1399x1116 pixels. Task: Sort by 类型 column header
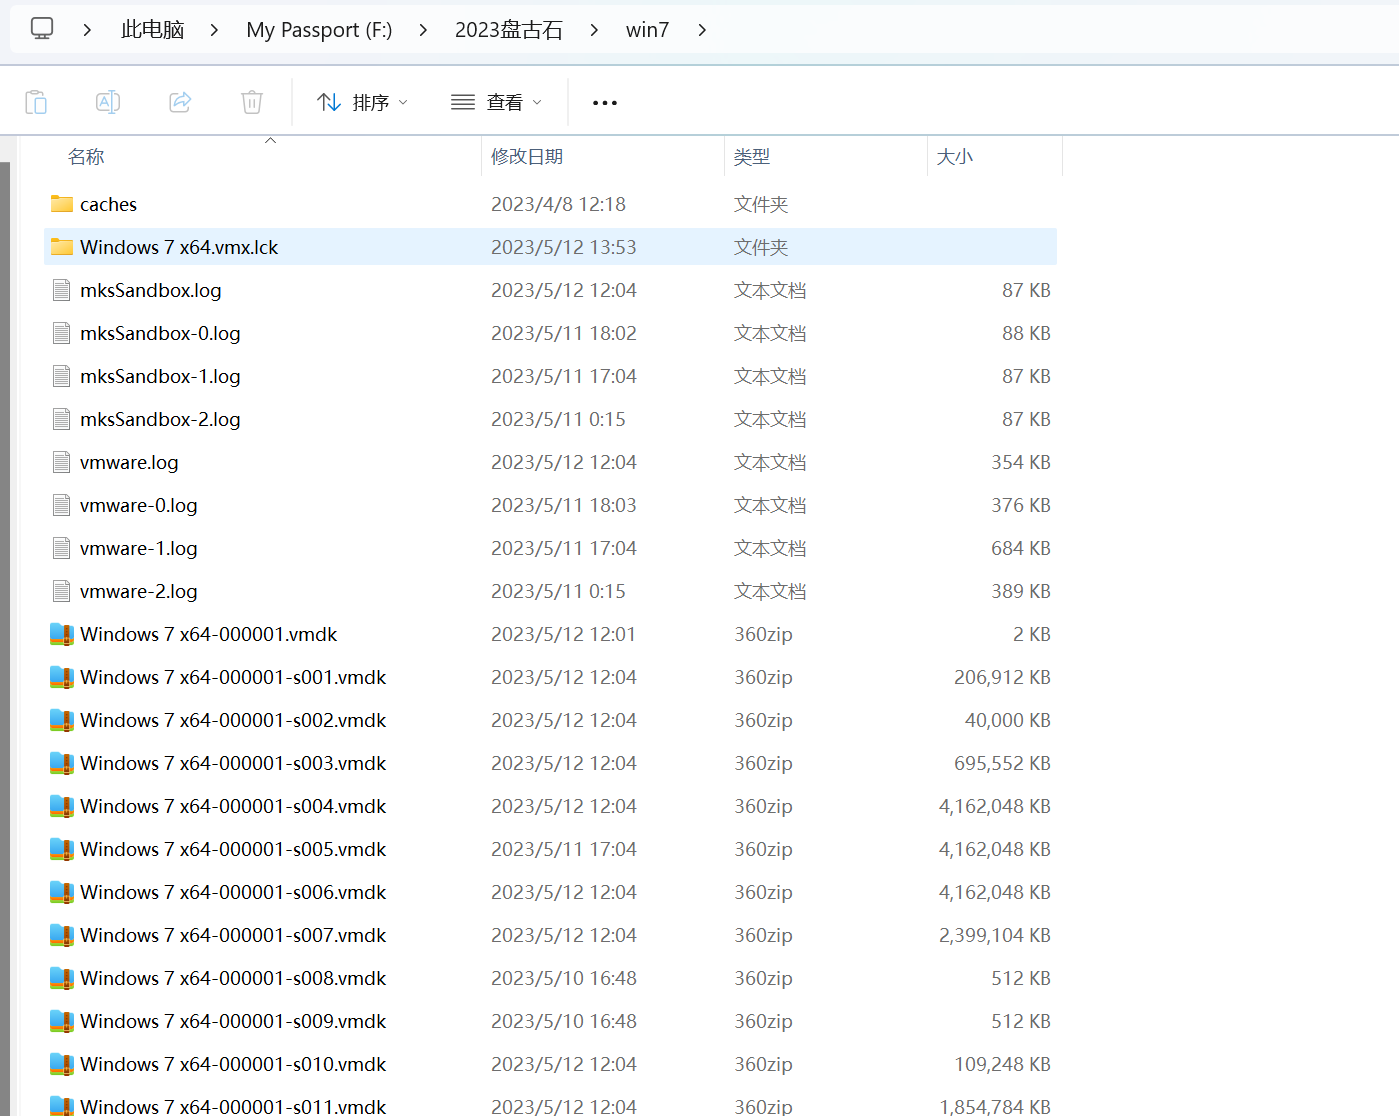[x=752, y=157]
